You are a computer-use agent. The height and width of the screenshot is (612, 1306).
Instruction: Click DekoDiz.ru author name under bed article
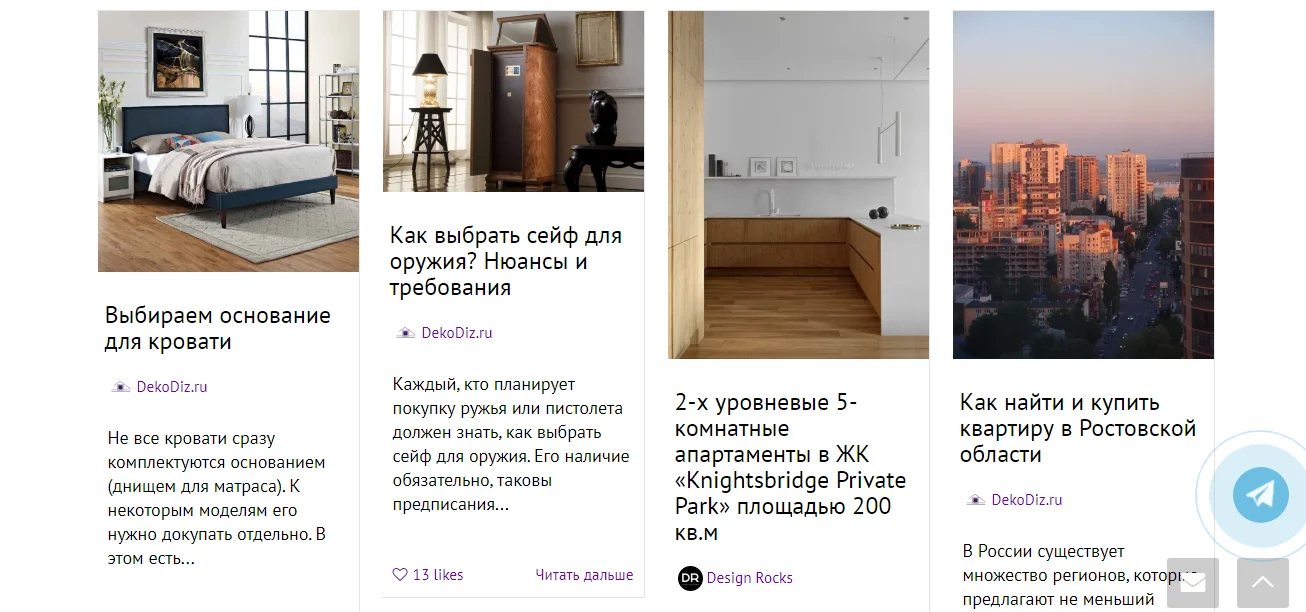(172, 387)
